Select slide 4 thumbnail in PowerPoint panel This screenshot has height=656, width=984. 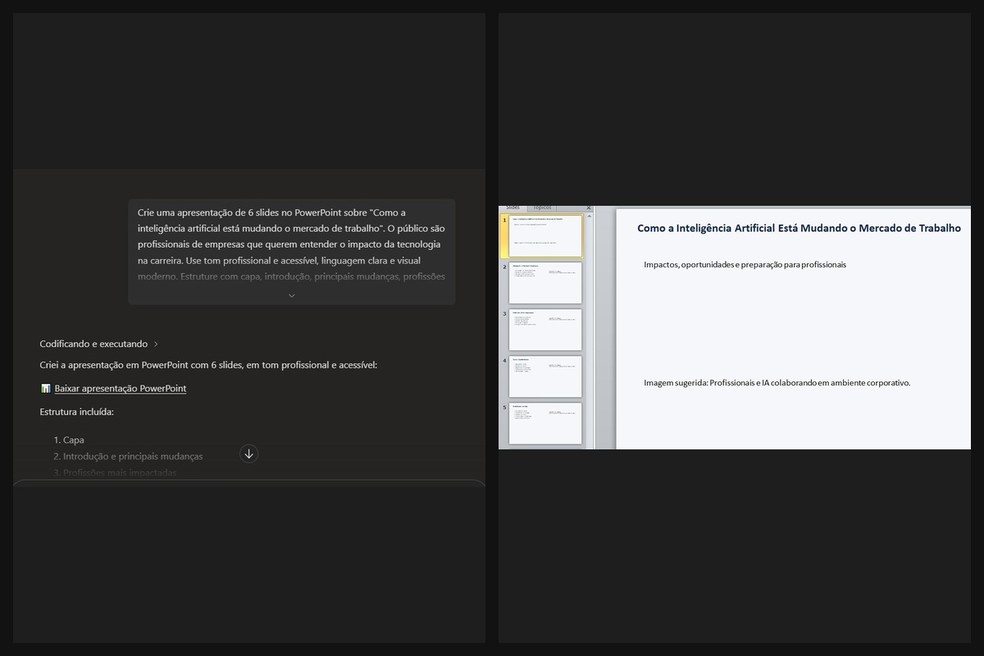[545, 377]
